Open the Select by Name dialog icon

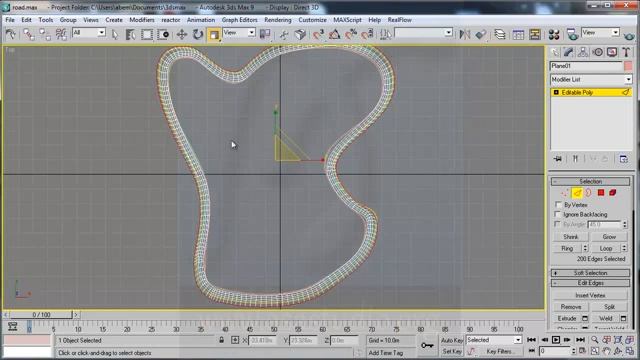pyautogui.click(x=131, y=34)
